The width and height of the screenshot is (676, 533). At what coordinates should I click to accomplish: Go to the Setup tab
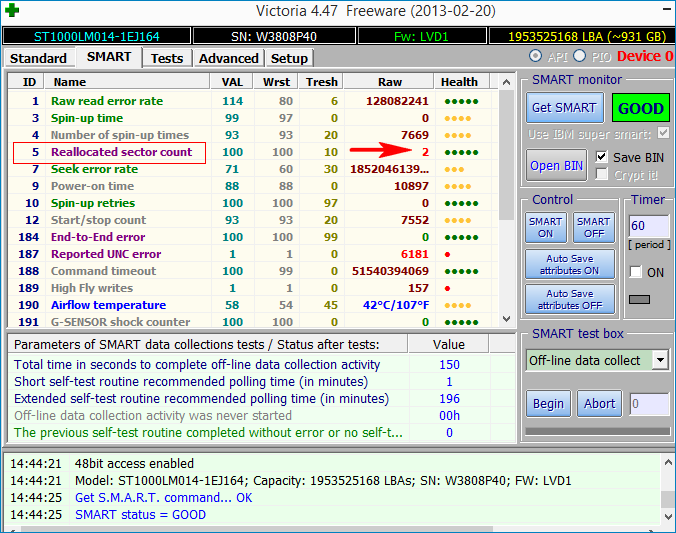pos(289,58)
